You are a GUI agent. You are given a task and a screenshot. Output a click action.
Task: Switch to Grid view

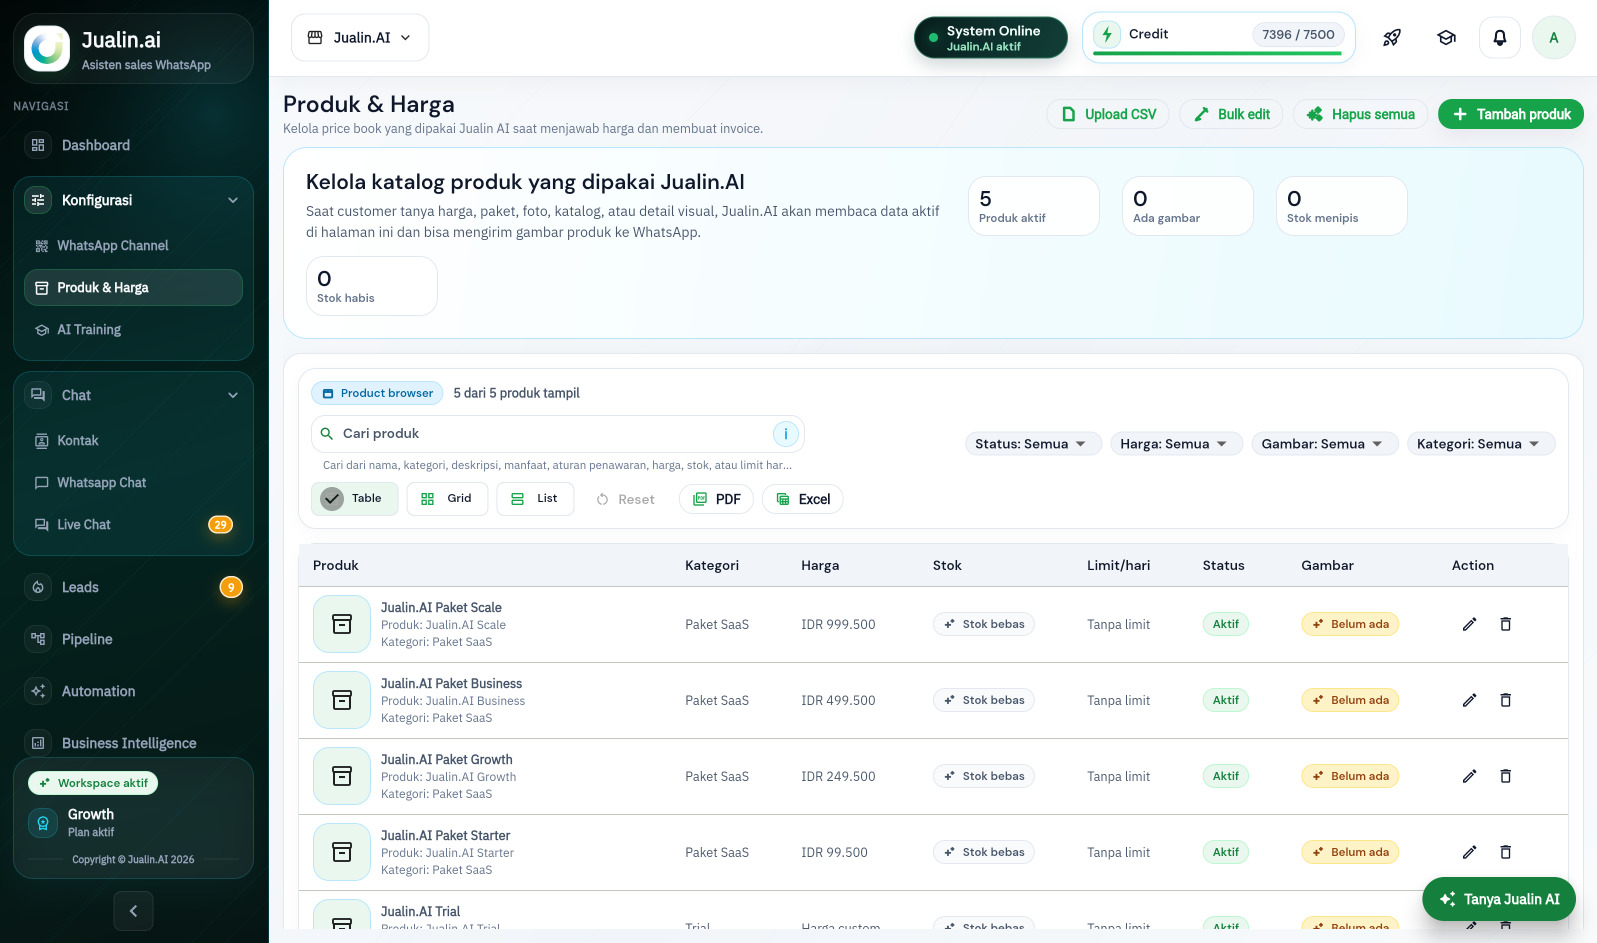coord(447,498)
